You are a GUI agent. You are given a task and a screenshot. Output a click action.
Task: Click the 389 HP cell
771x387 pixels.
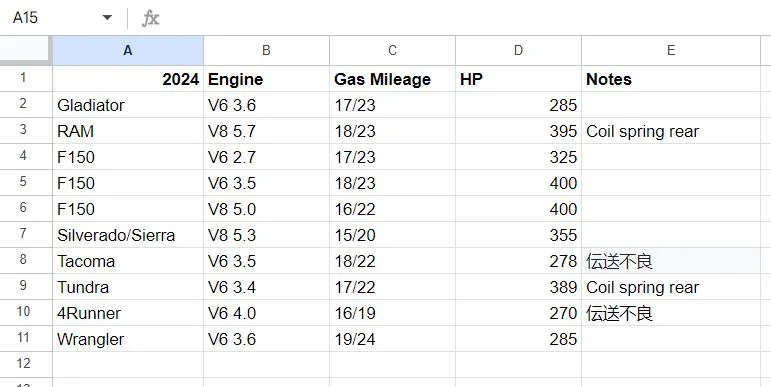pos(518,287)
